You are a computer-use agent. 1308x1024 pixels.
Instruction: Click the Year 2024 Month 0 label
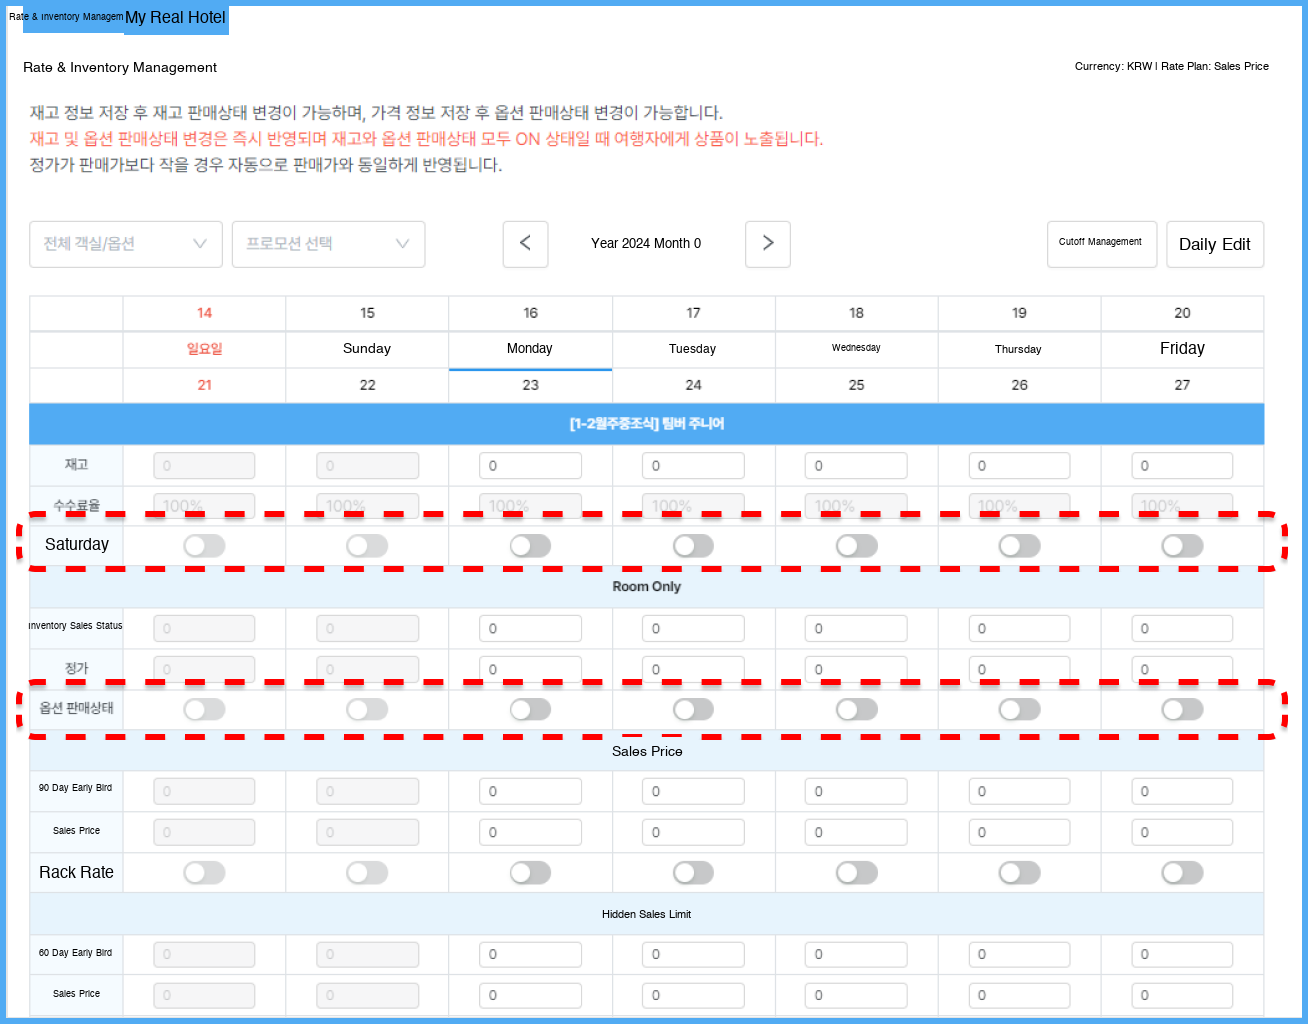tap(646, 244)
